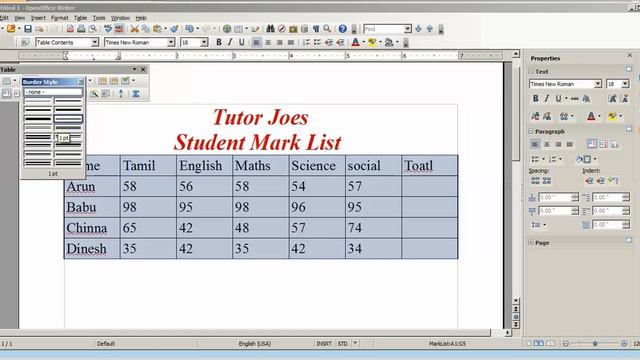Click the Sort icon in Table toolbar
The width and height of the screenshot is (640, 360).
coord(121,94)
